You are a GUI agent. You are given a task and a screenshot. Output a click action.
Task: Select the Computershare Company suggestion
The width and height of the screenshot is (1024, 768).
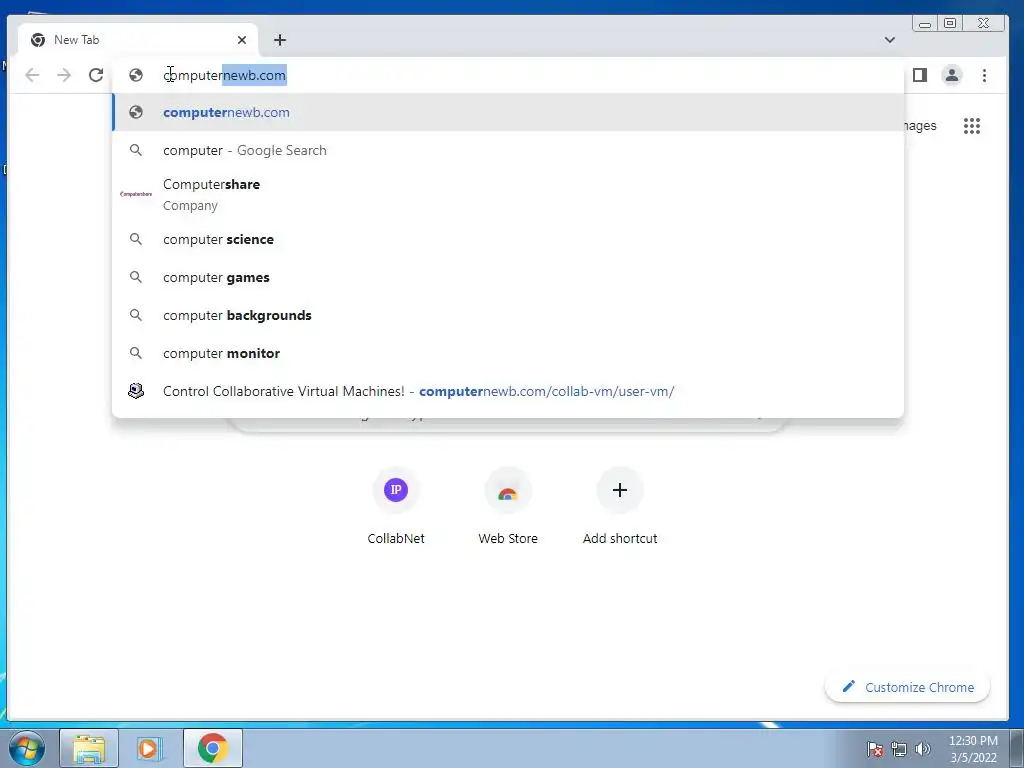[508, 195]
